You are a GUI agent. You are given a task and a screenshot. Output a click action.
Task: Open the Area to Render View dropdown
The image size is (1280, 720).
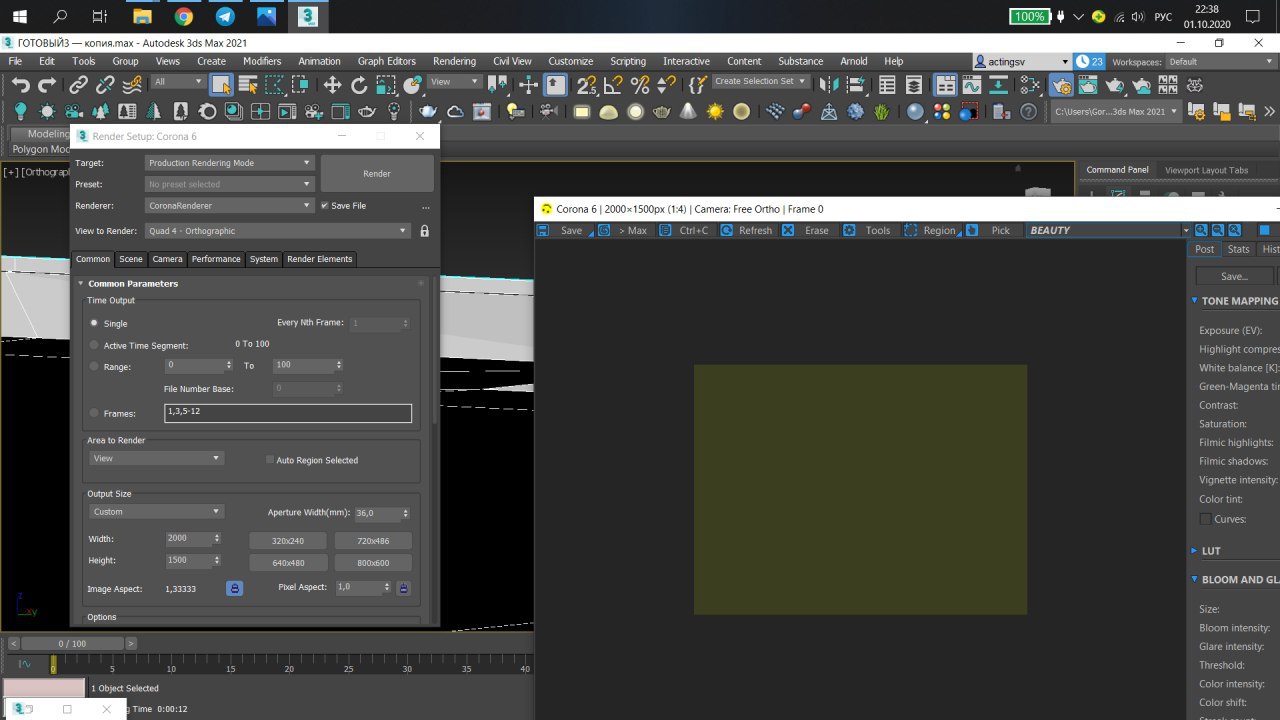[156, 458]
